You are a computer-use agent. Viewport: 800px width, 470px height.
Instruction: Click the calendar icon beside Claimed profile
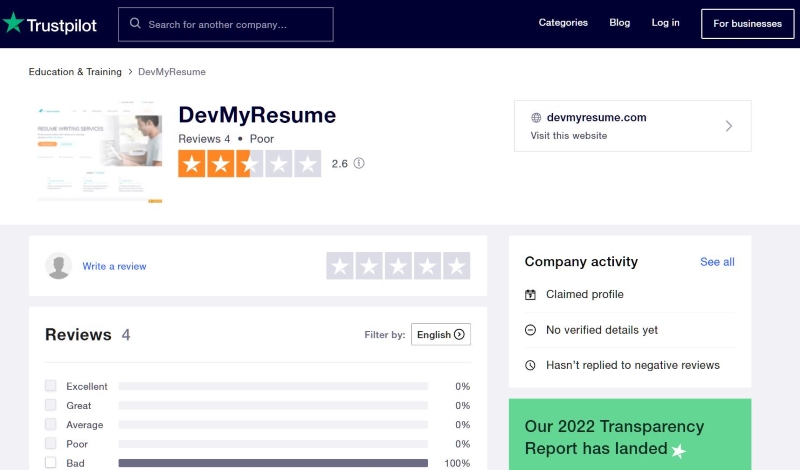tap(530, 294)
